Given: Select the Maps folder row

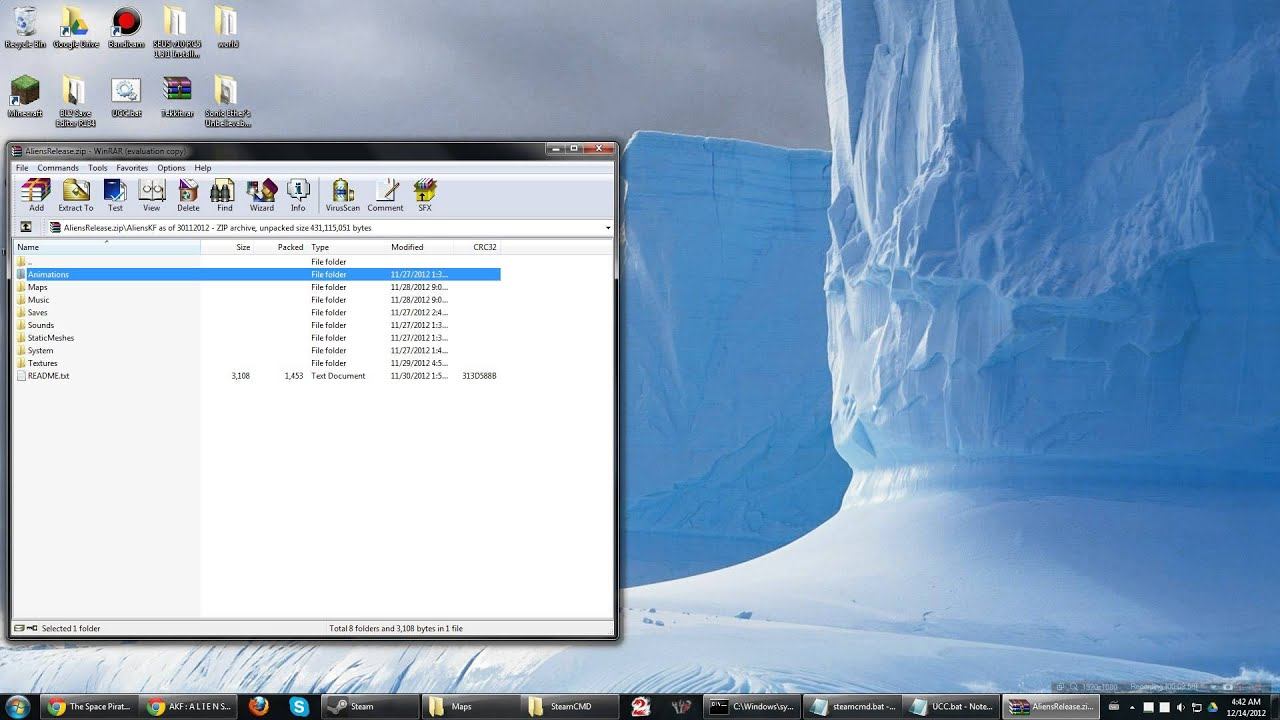Looking at the screenshot, I should 257,287.
